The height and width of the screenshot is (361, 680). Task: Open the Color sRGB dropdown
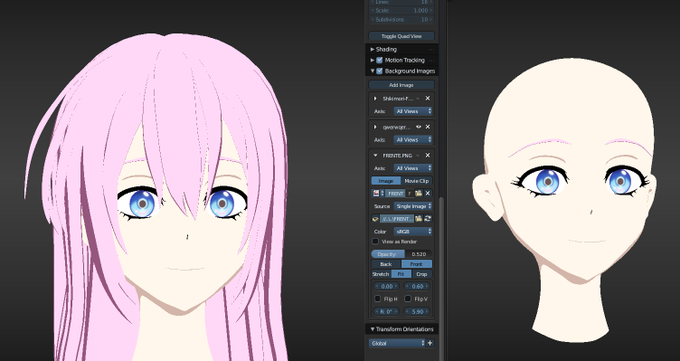(413, 232)
